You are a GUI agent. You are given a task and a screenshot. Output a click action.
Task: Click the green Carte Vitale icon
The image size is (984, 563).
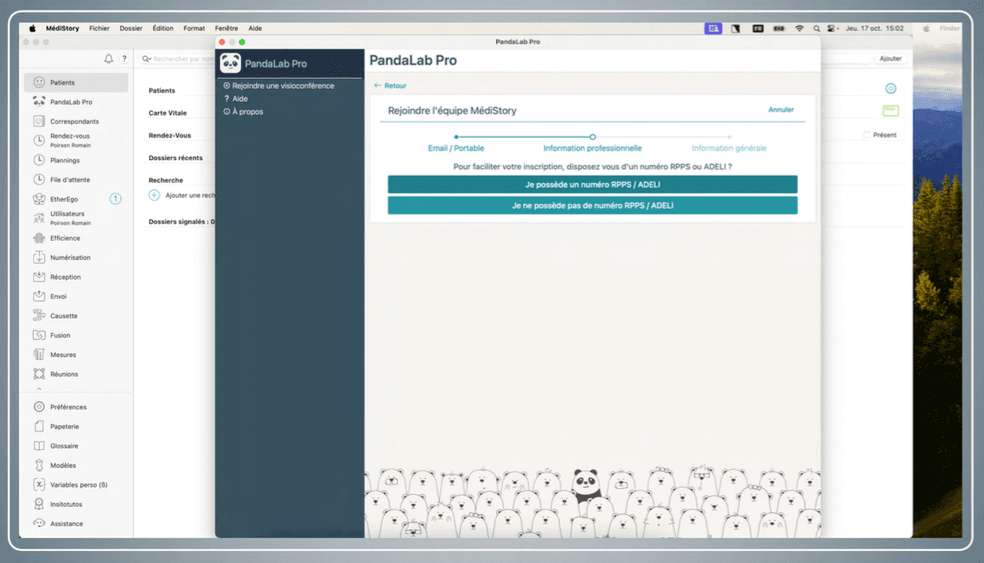pyautogui.click(x=890, y=111)
